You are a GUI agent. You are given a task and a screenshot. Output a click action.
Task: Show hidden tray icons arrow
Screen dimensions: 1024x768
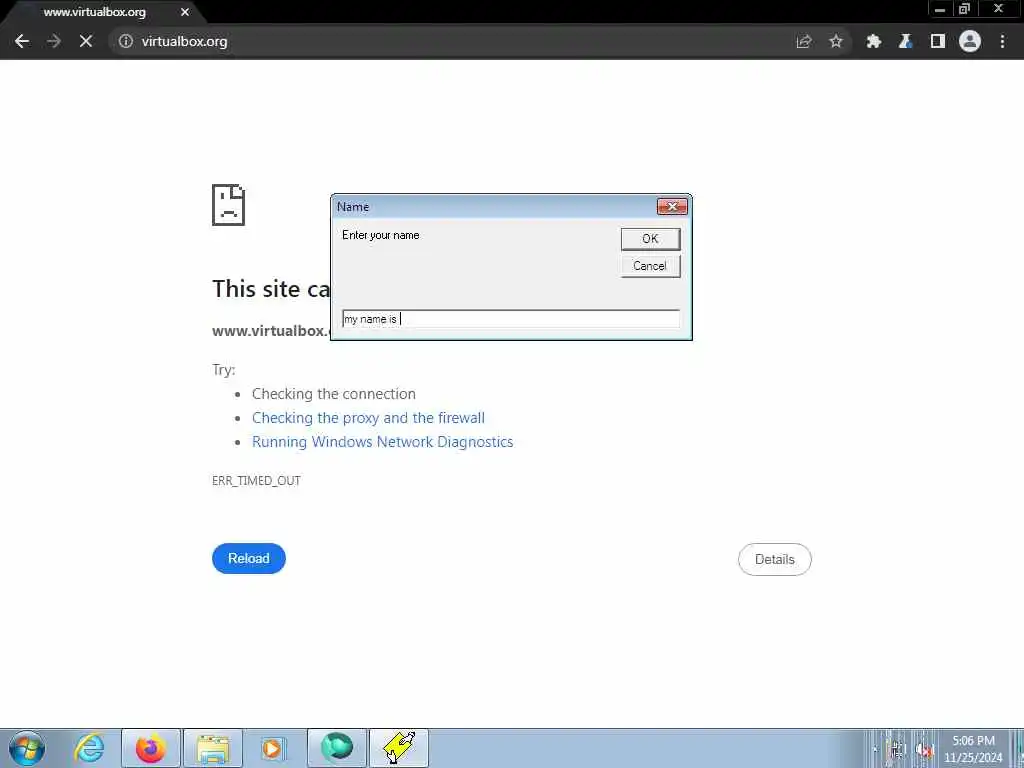tap(875, 750)
